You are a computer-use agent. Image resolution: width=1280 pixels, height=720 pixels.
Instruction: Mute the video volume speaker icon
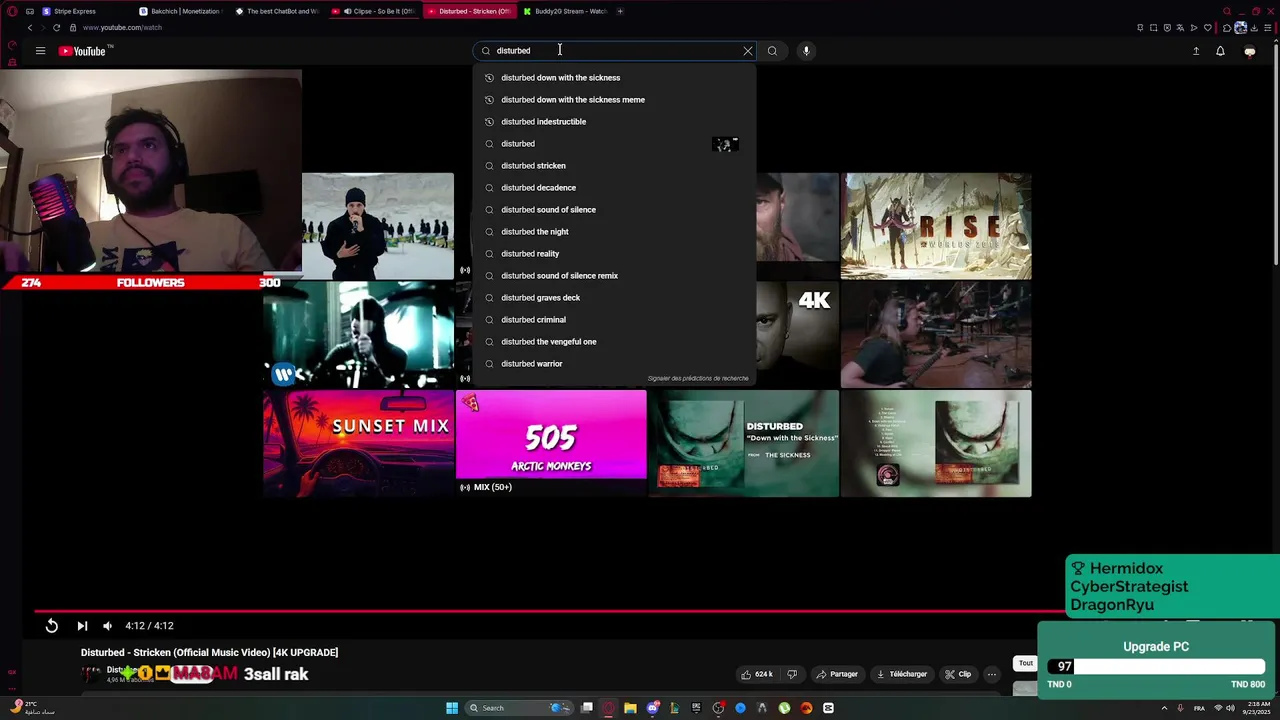108,626
